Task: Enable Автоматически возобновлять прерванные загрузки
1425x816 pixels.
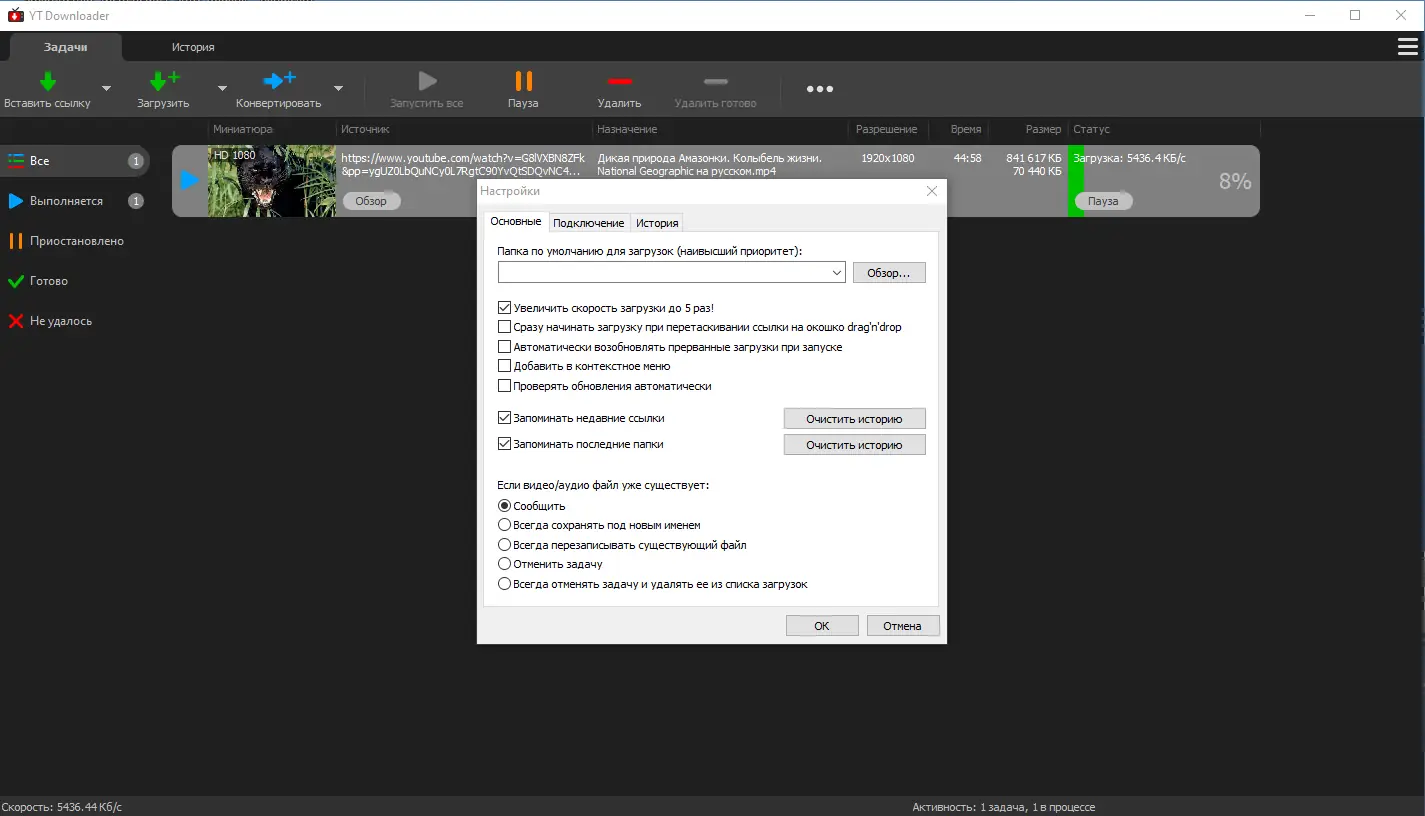Action: click(504, 347)
